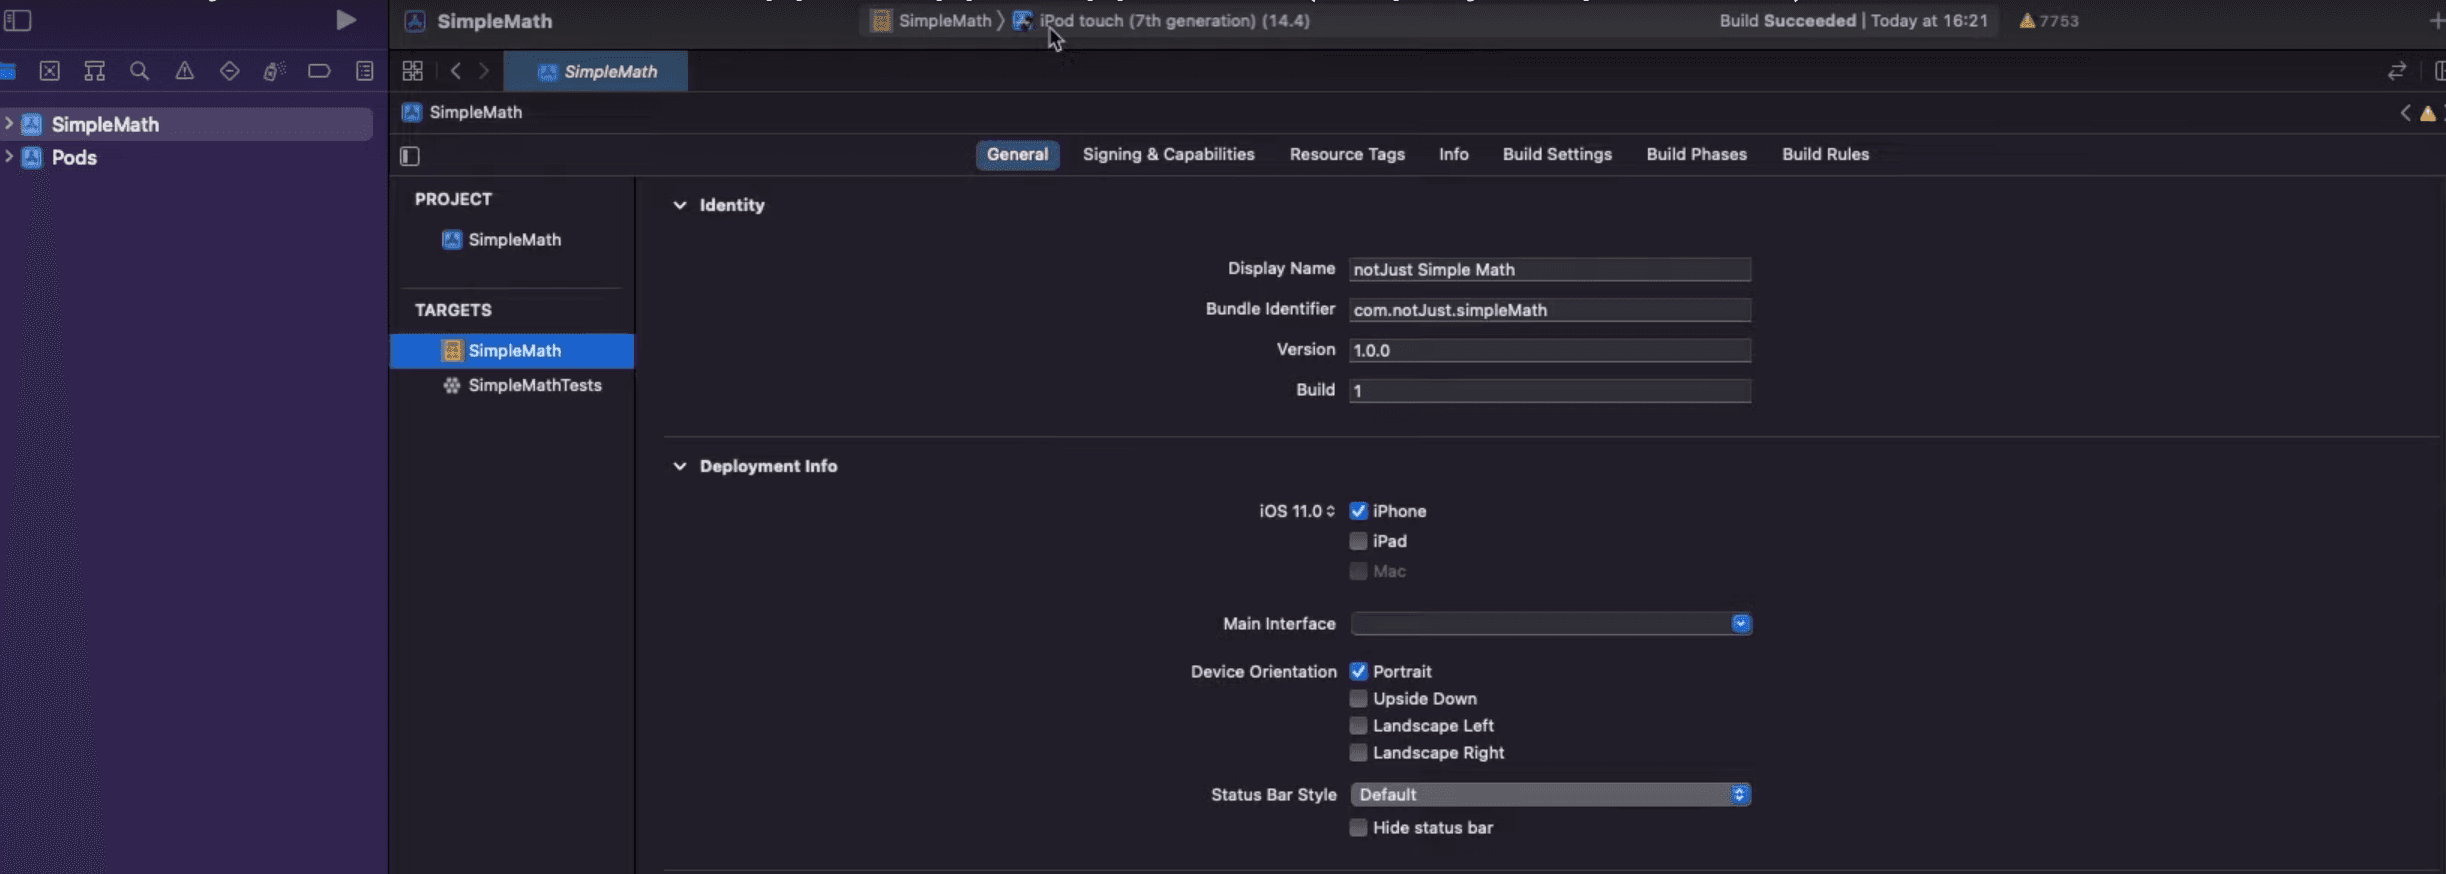This screenshot has height=874, width=2446.
Task: Collapse the Identity section
Action: [x=680, y=205]
